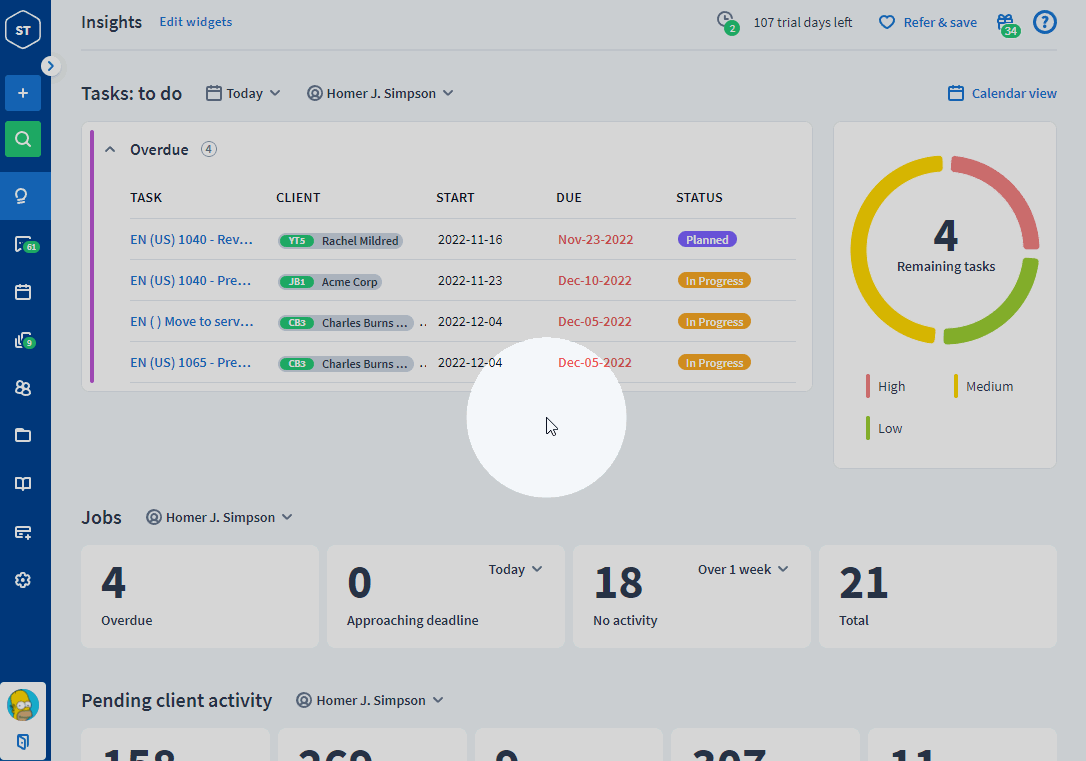Image resolution: width=1086 pixels, height=761 pixels.
Task: Open the calendar icon in left sidebar
Action: tap(23, 292)
